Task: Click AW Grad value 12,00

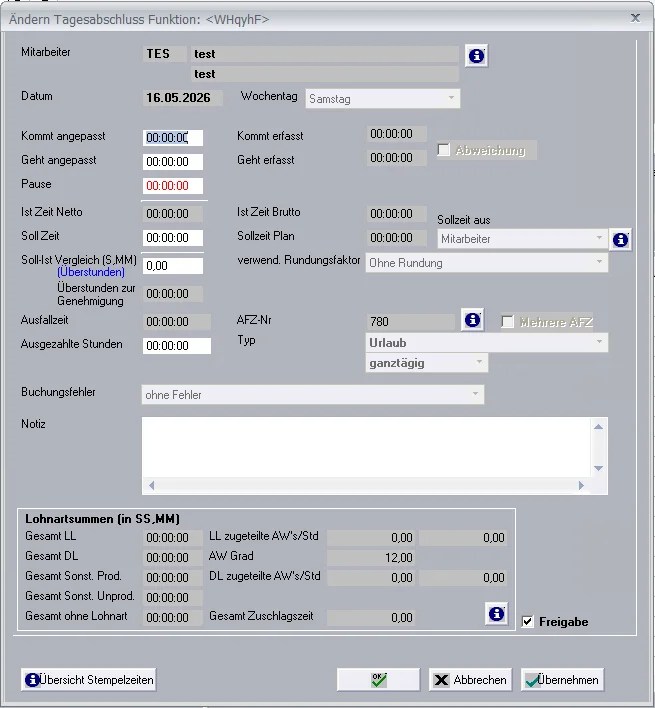Action: pos(371,558)
